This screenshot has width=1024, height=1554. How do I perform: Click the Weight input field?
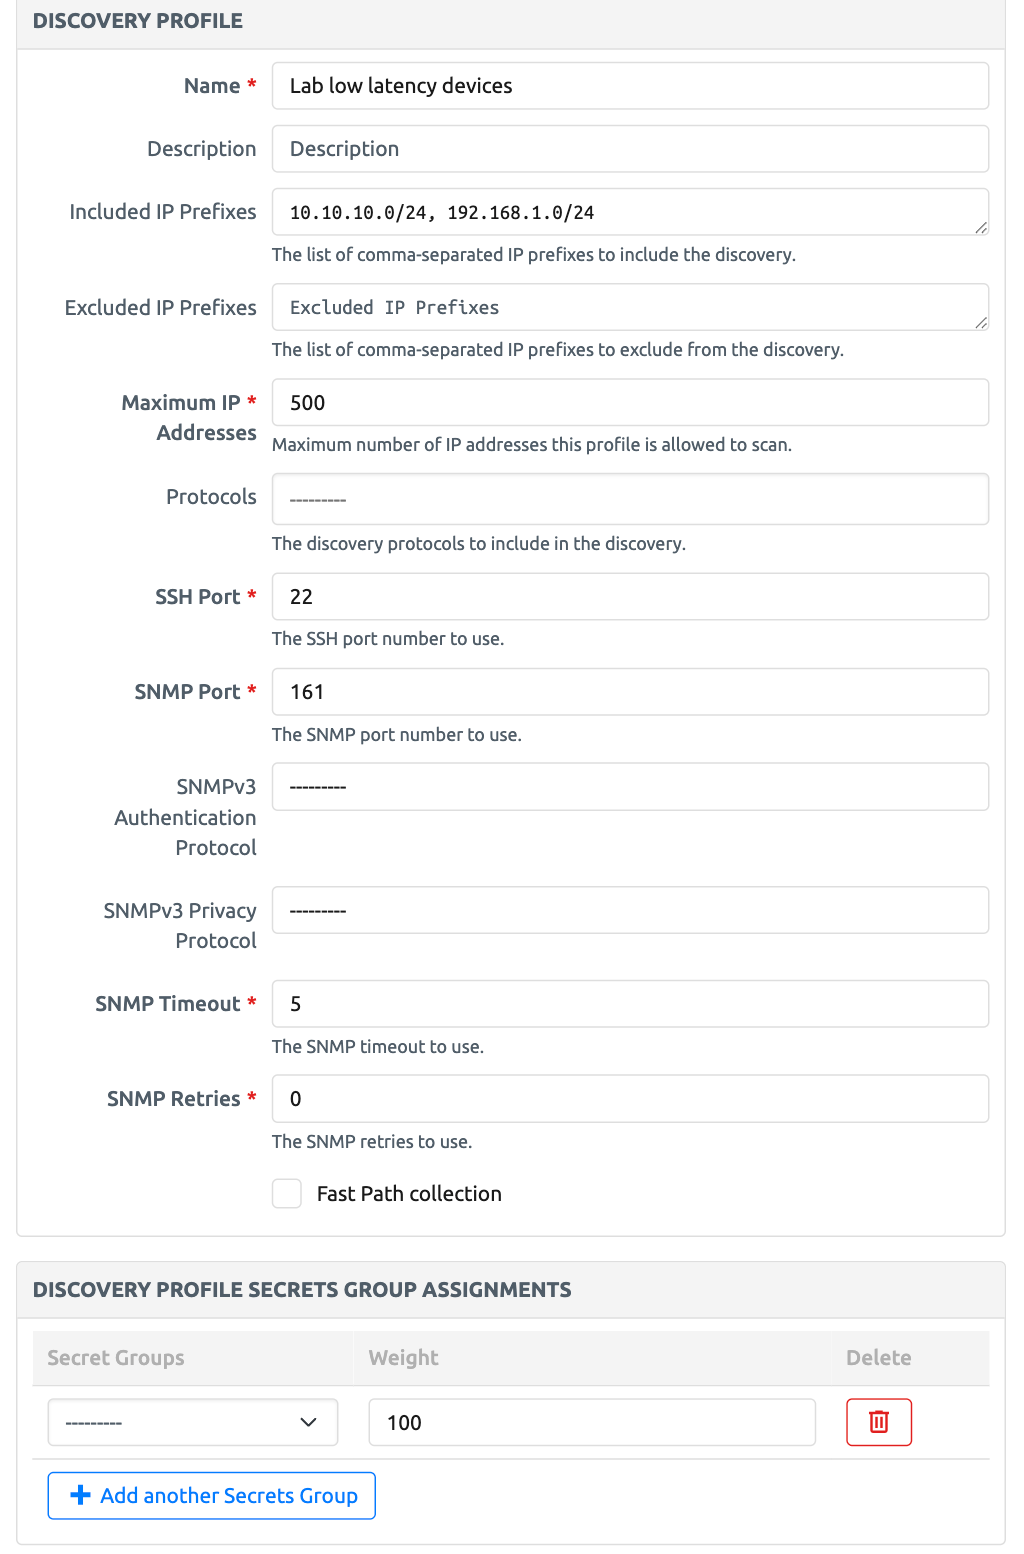pyautogui.click(x=591, y=1422)
